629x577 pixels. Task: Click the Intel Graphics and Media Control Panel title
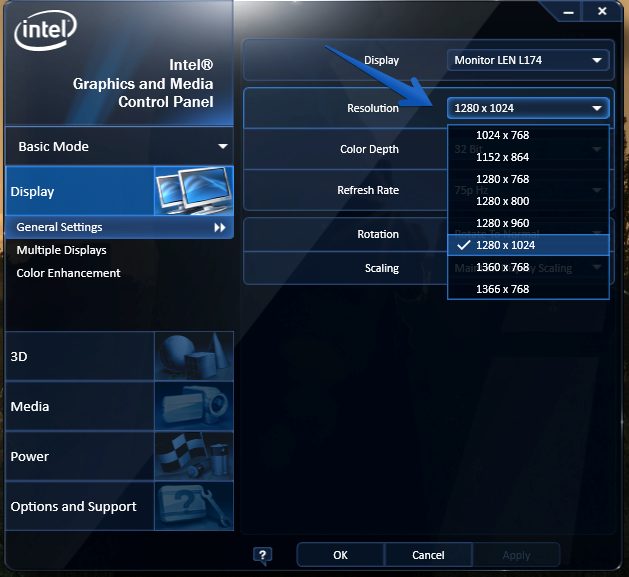tap(143, 83)
